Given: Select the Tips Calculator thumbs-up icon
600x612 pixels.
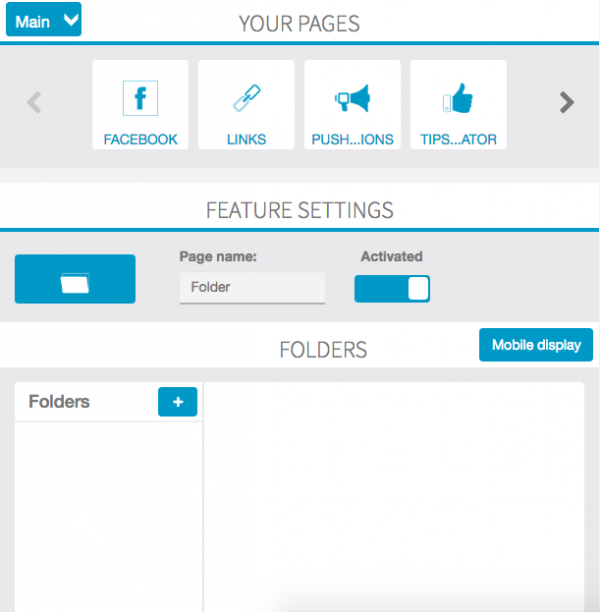Looking at the screenshot, I should click(458, 98).
